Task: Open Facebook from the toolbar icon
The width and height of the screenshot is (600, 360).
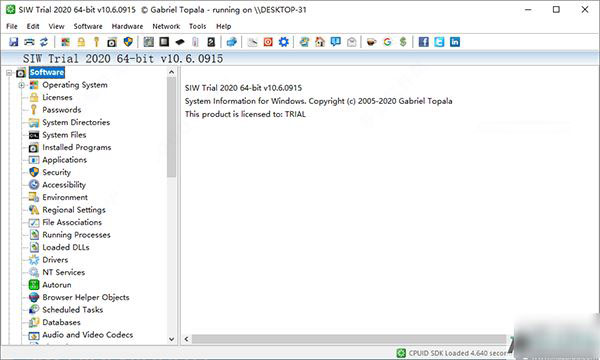Action: tap(423, 42)
